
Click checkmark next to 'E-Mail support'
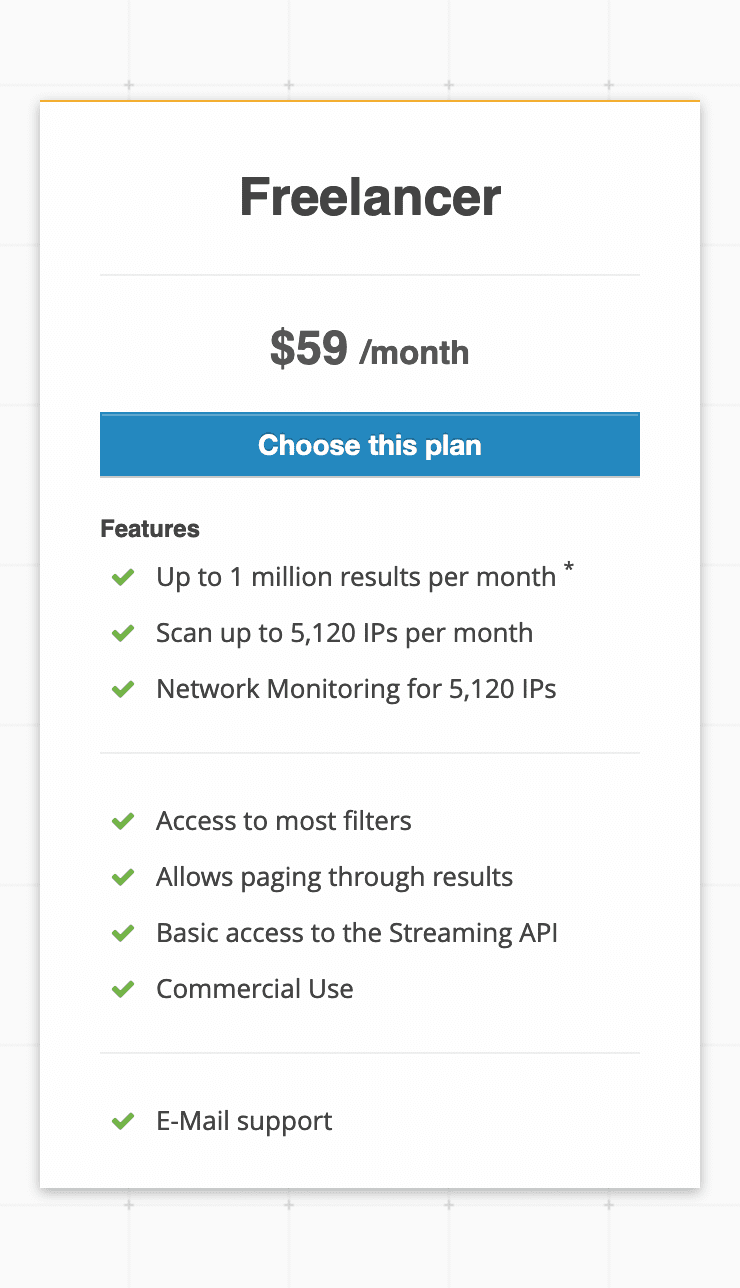(123, 1121)
